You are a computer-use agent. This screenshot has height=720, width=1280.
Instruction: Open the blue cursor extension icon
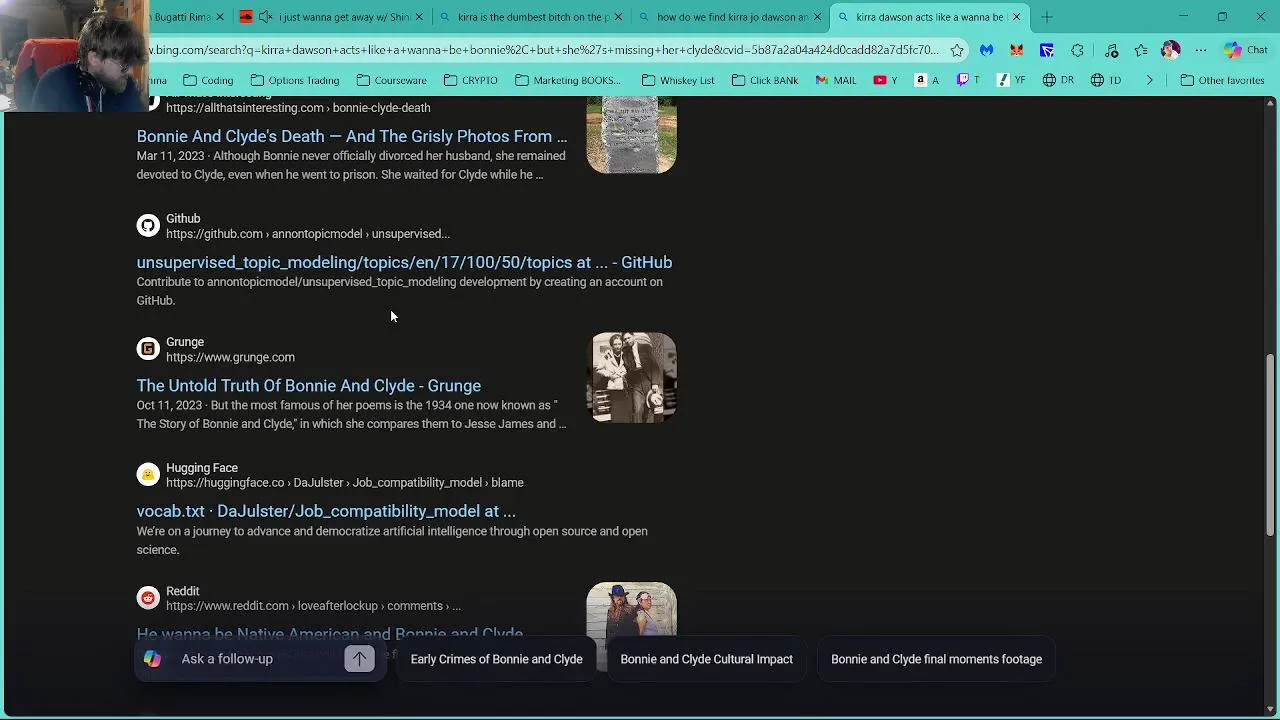[x=1047, y=50]
